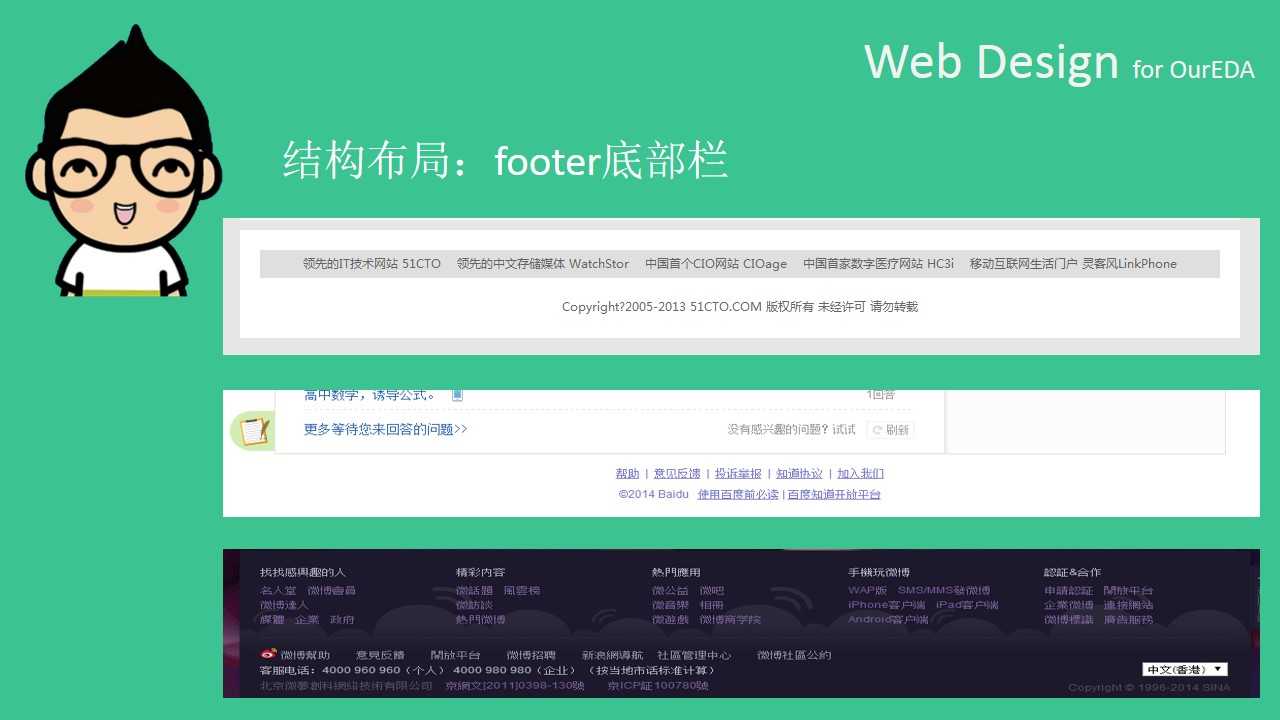Screen dimensions: 1280x720
Task: Open the 知道协议 link
Action: 799,474
